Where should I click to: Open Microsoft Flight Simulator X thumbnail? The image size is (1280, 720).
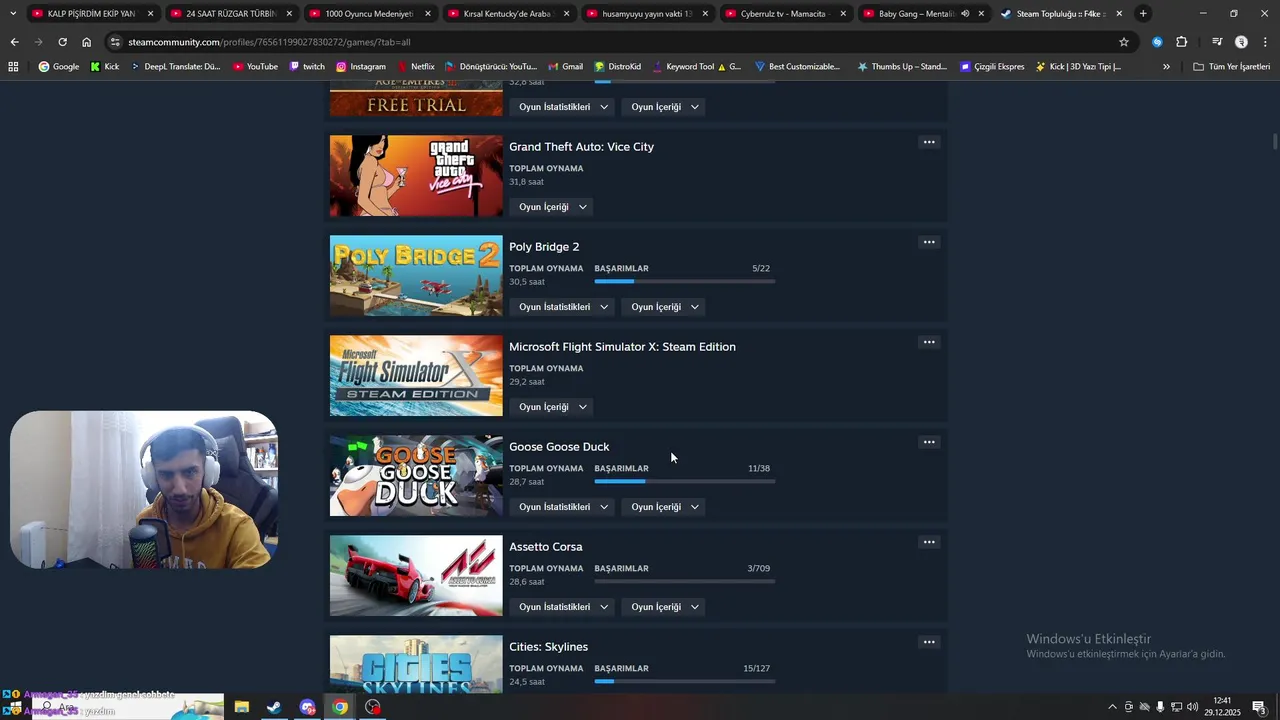(x=416, y=376)
